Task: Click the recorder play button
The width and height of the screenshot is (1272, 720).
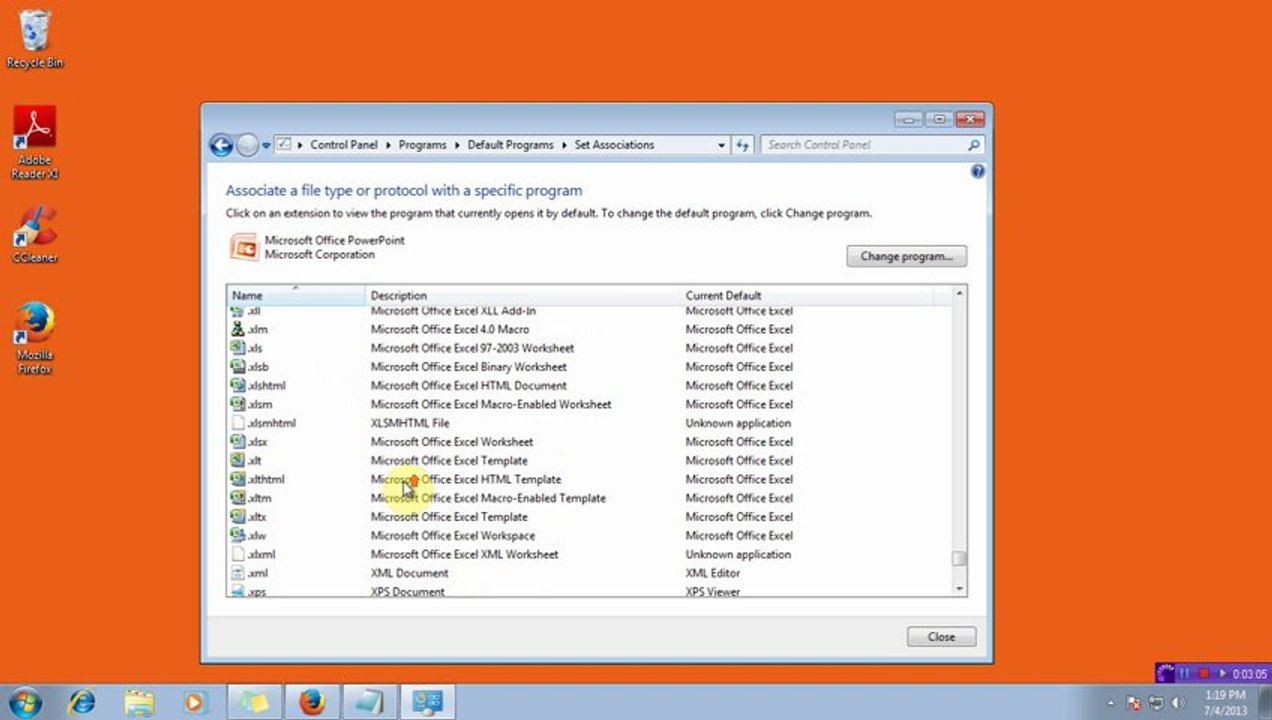Action: 1222,673
